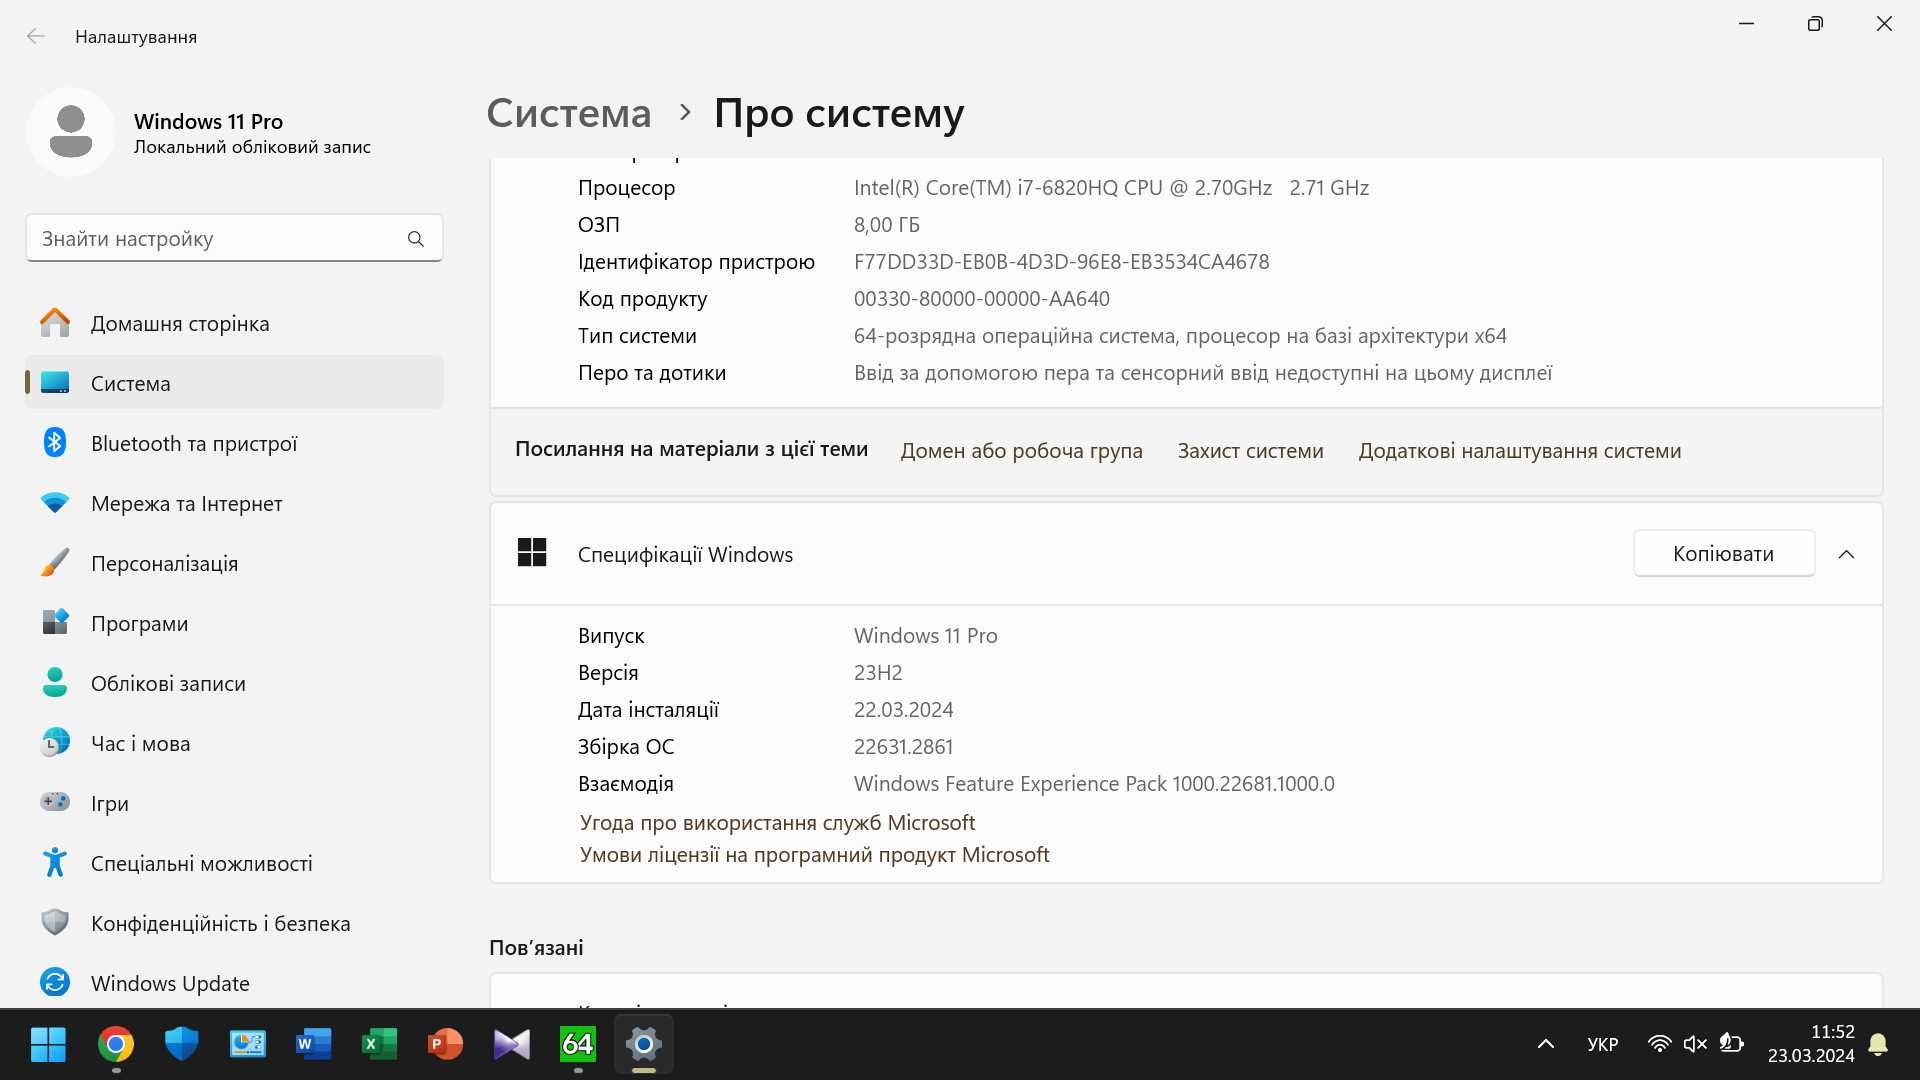Launch Google Chrome from taskbar
This screenshot has height=1080, width=1920.
(116, 1044)
